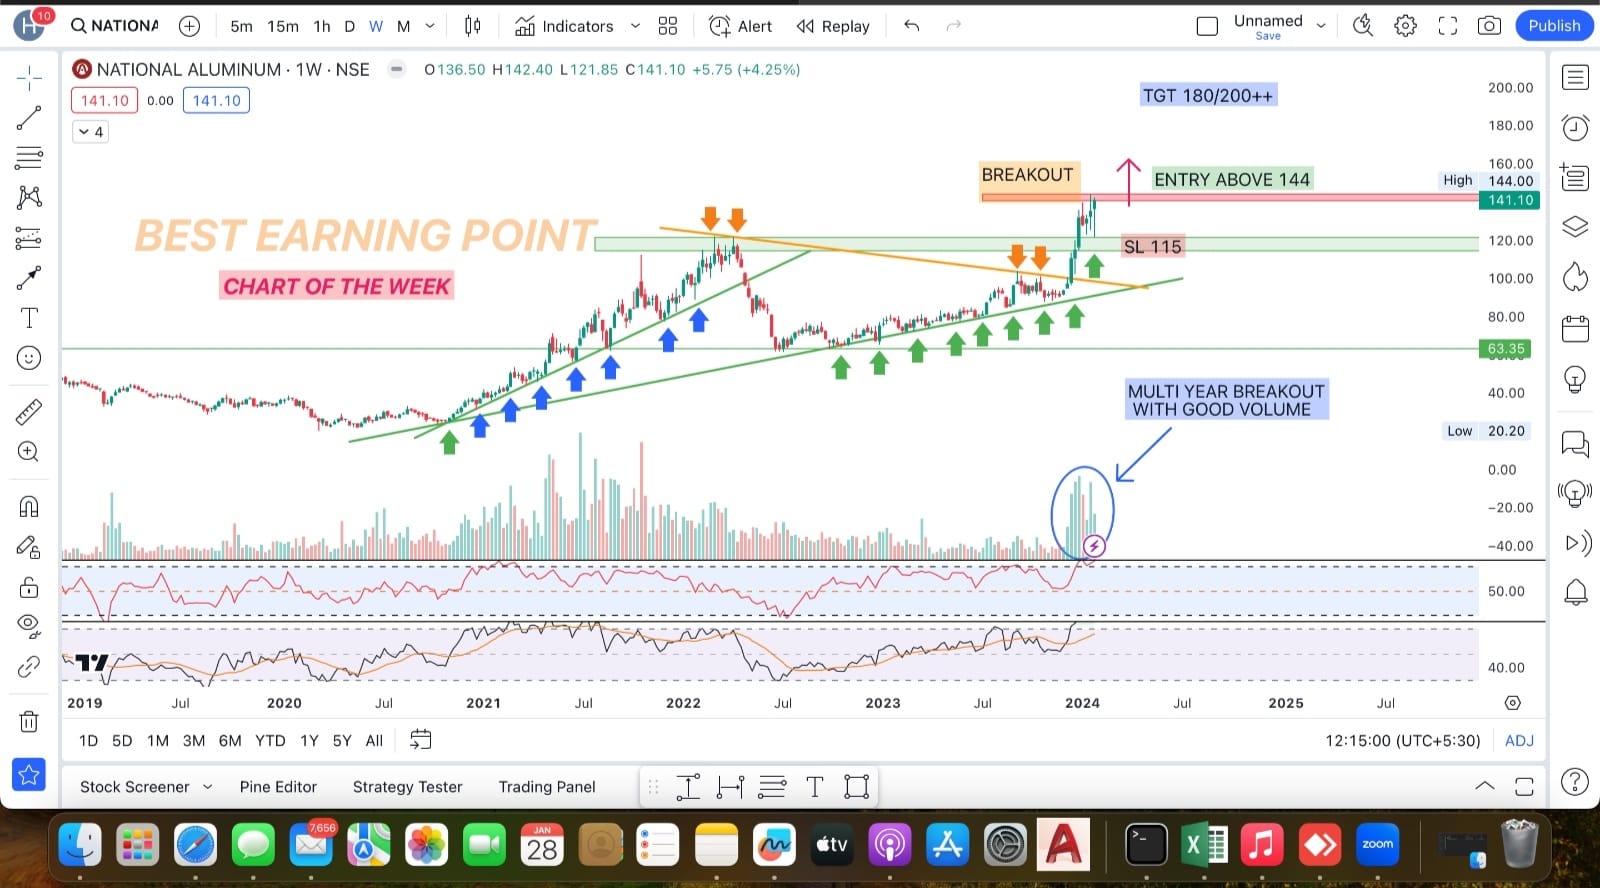Toggle hide all drawings eye icon
Image resolution: width=1600 pixels, height=888 pixels.
click(29, 626)
